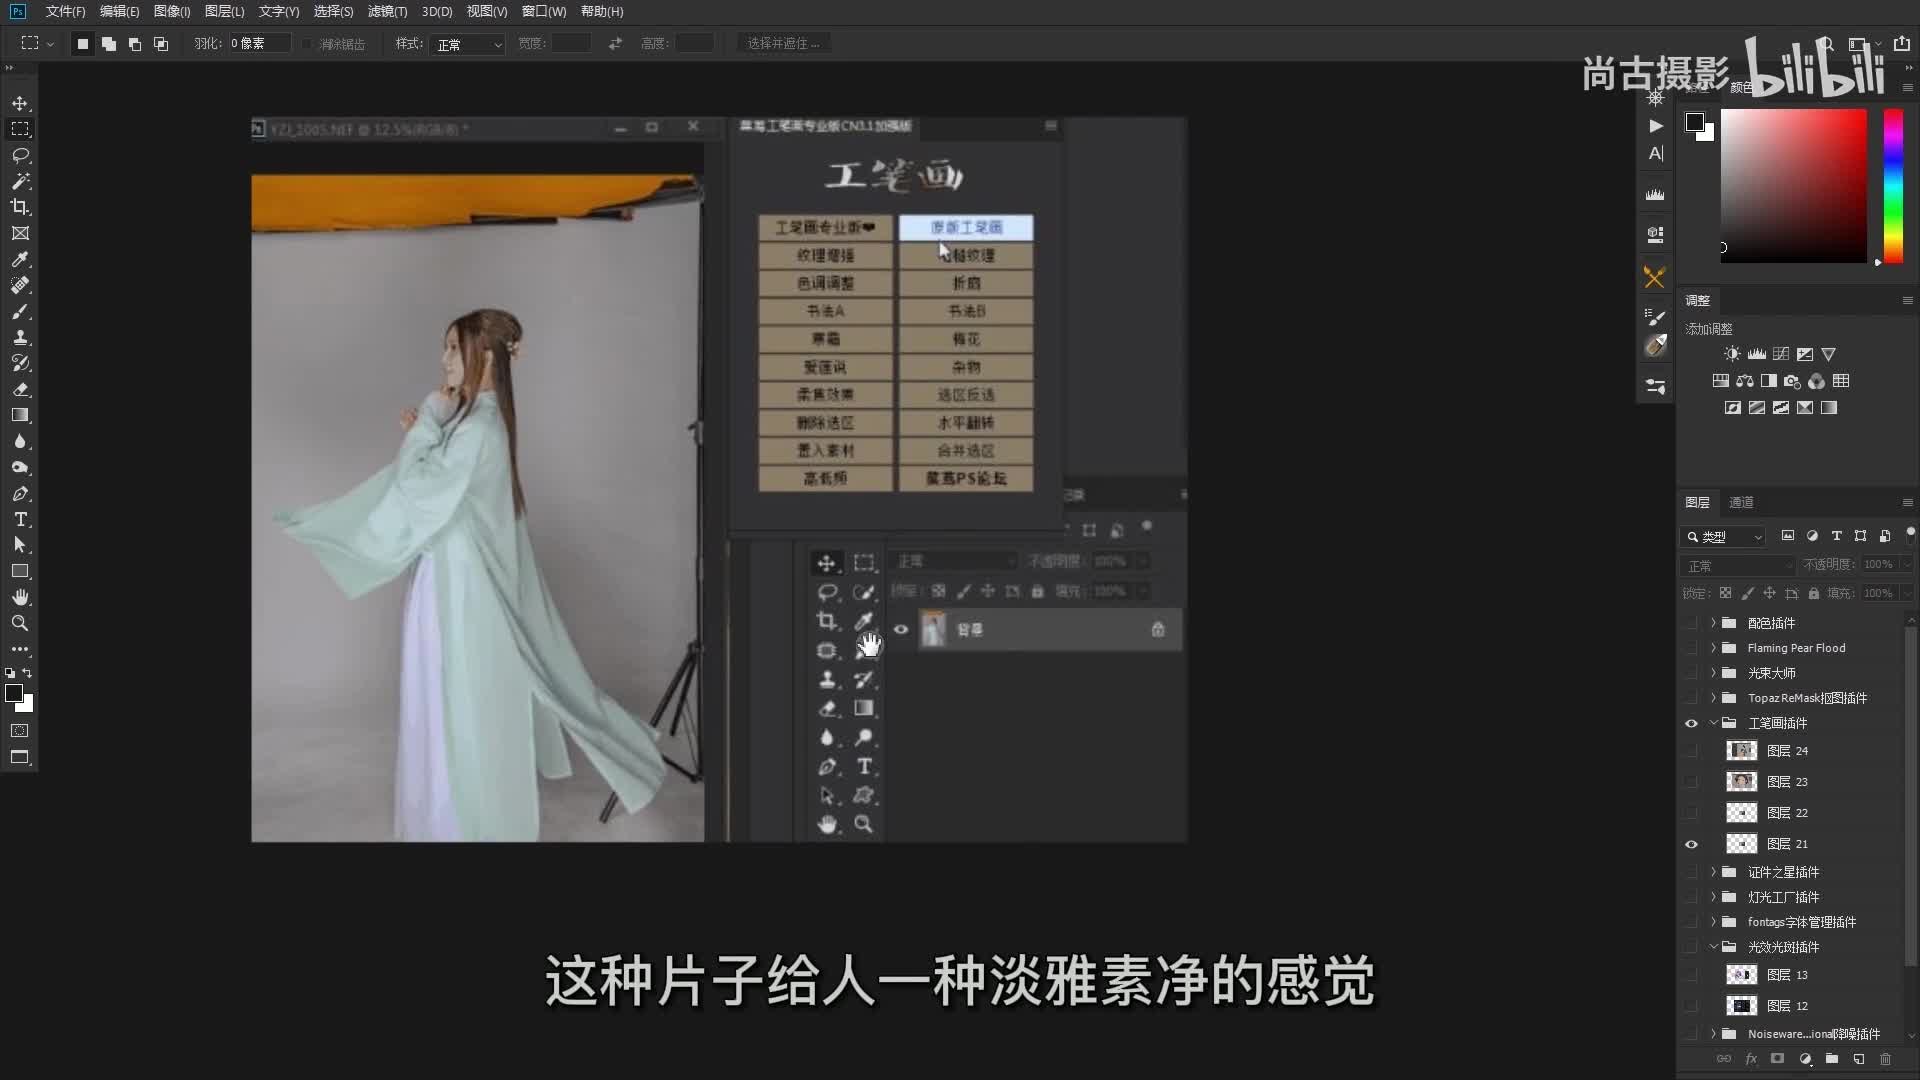The image size is (1920, 1080).
Task: Click inside the red color picker field
Action: (x=1793, y=186)
